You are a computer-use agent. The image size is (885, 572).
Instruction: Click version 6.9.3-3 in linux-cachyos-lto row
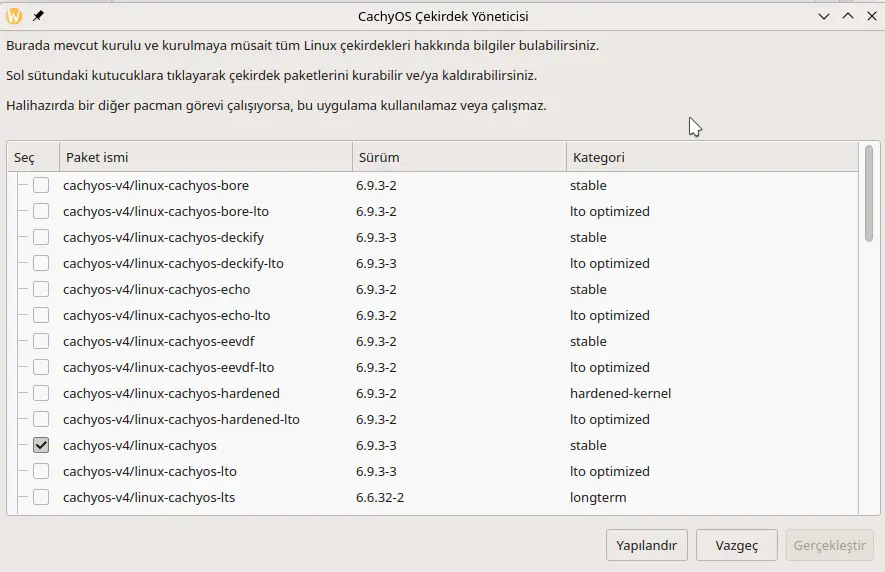click(376, 471)
